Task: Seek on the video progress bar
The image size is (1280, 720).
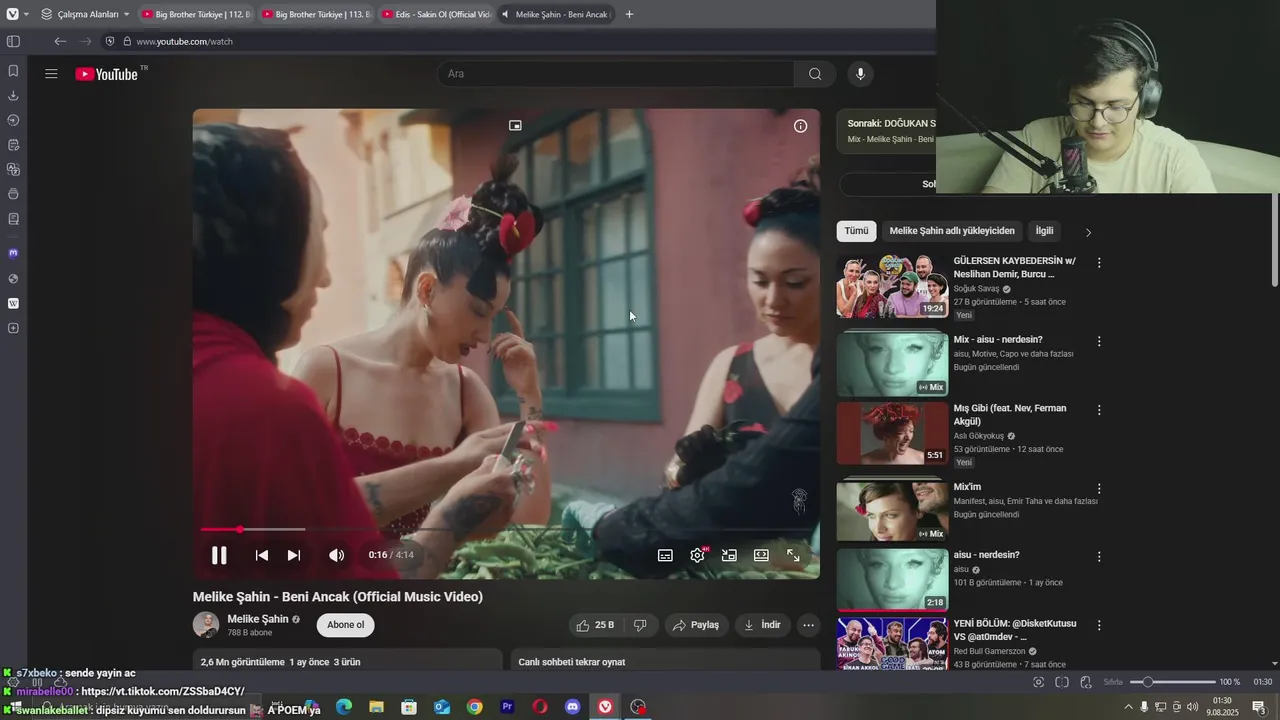Action: click(x=506, y=529)
